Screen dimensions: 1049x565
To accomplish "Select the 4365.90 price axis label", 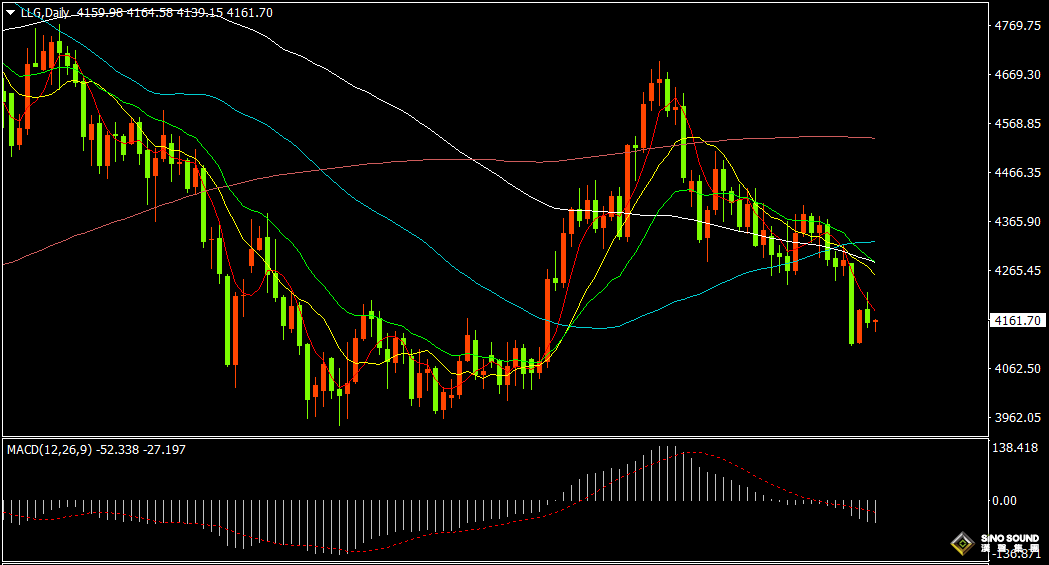I will click(1018, 221).
